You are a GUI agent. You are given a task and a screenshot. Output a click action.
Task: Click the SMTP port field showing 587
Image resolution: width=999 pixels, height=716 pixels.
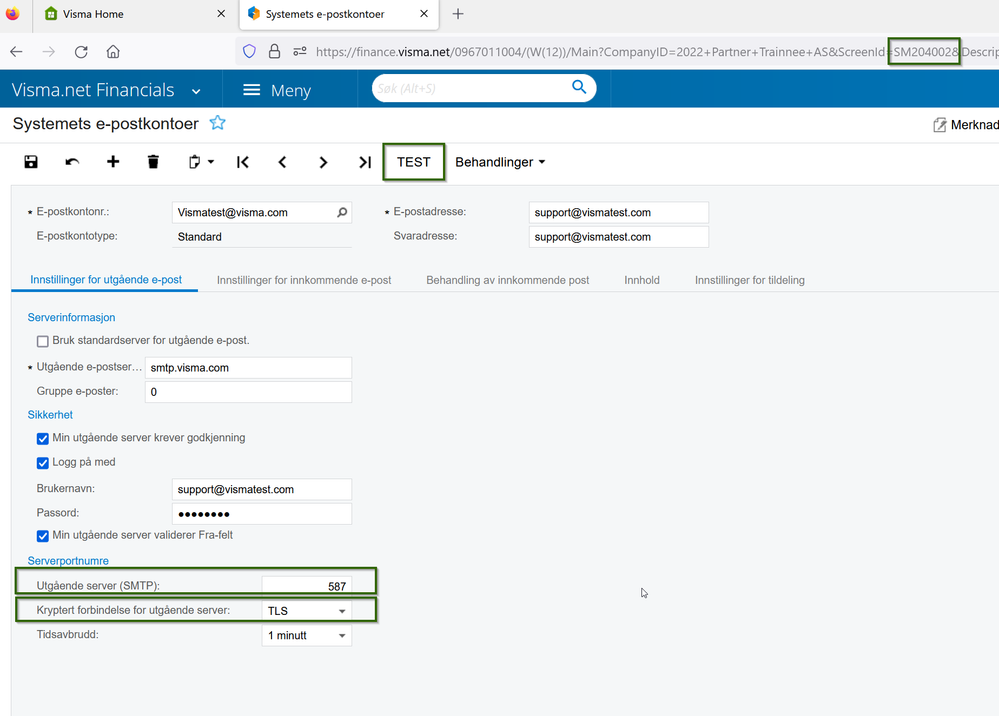tap(306, 585)
